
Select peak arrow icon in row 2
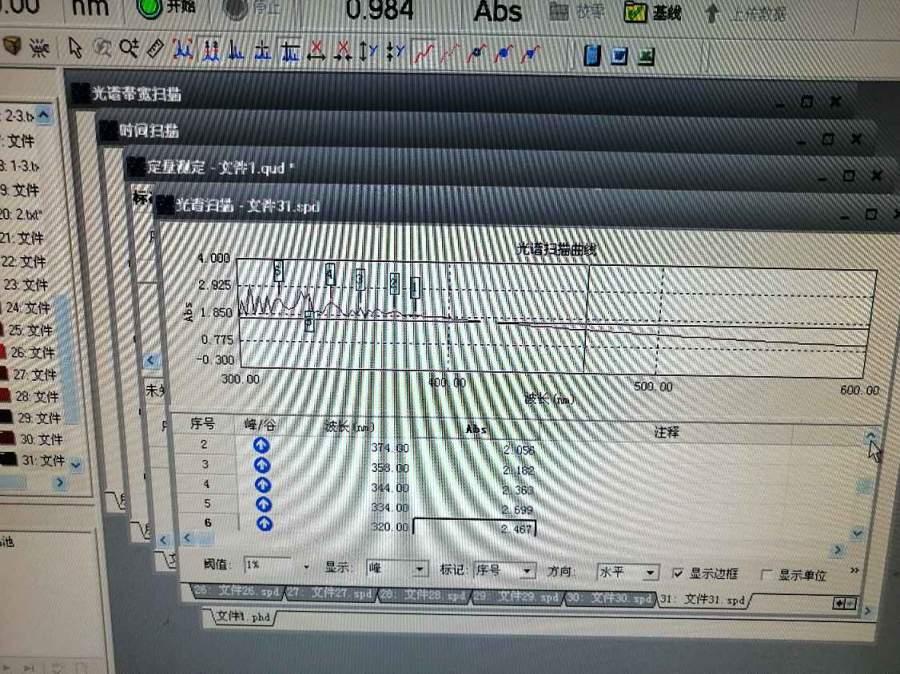coord(261,445)
